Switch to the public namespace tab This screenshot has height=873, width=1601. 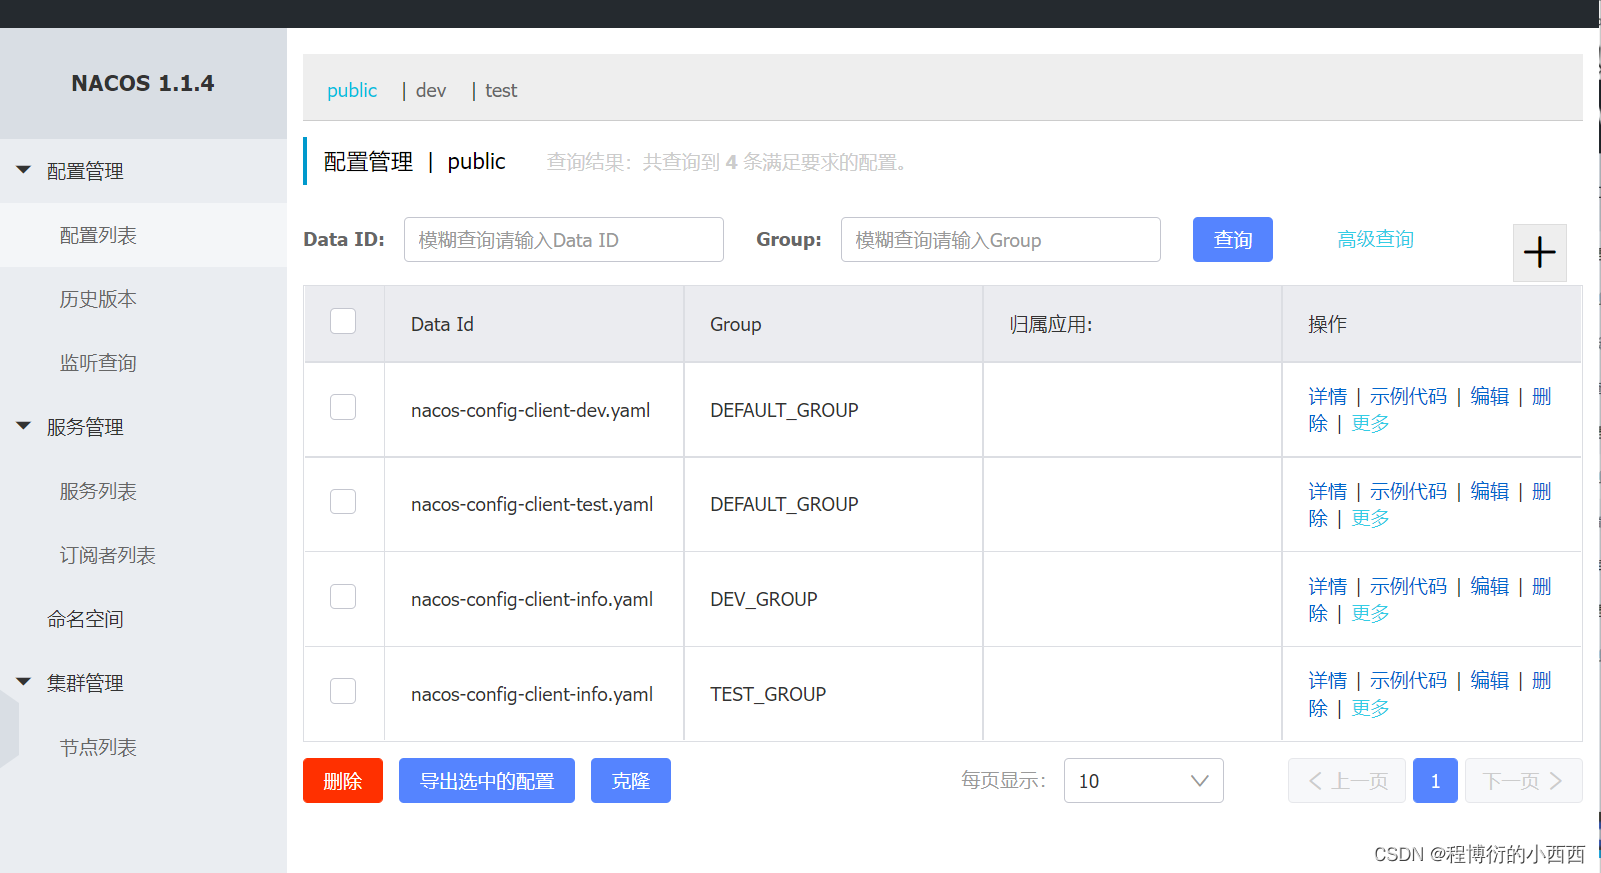352,91
